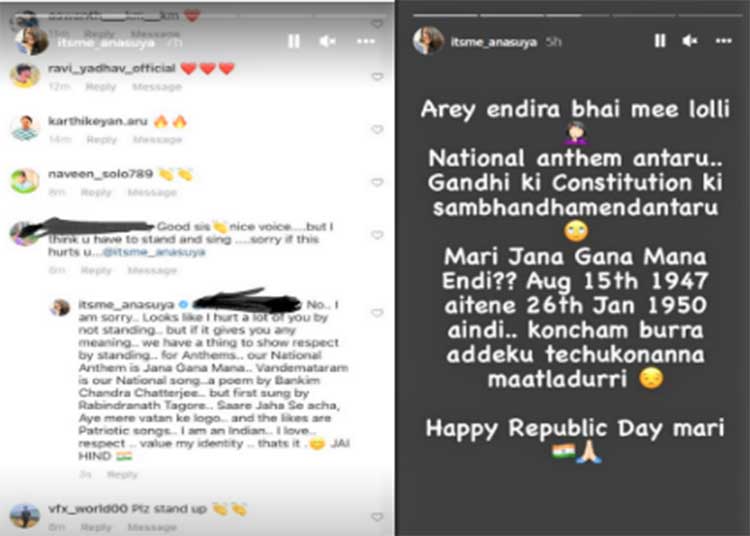This screenshot has height=536, width=750.
Task: Pause the left story with pause icon
Action: click(294, 41)
